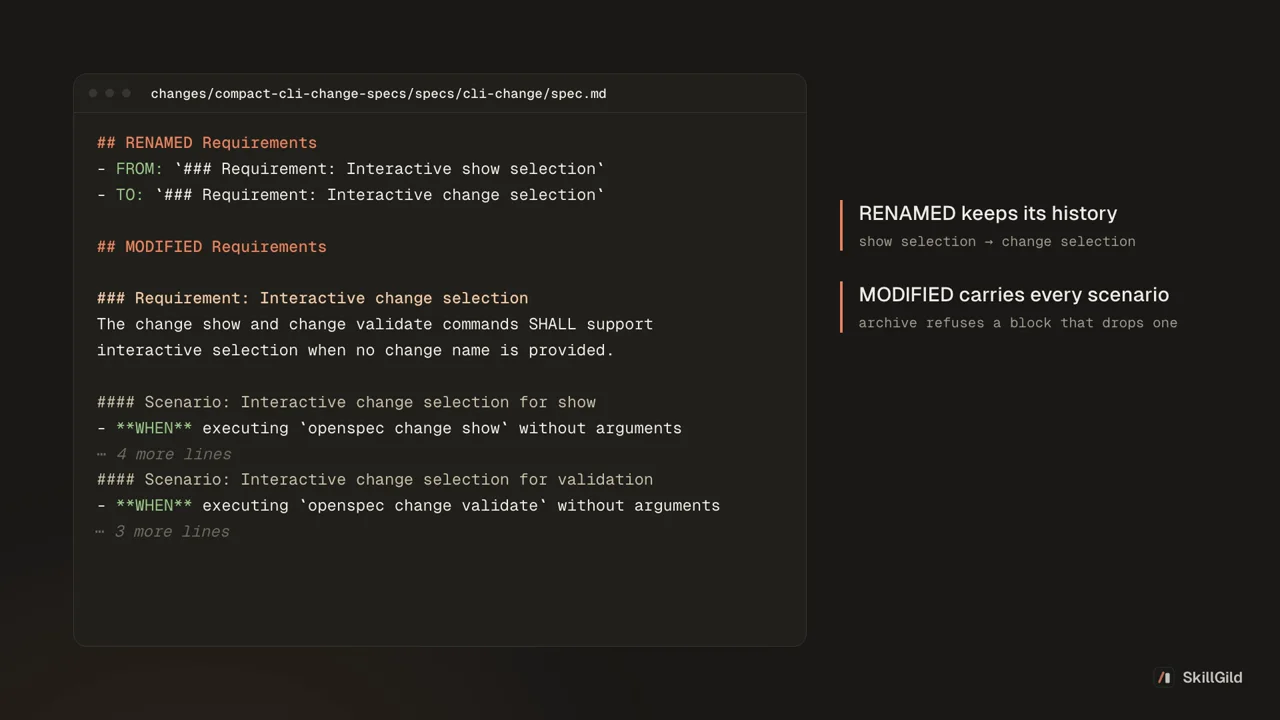Click '### Requirement: Interactive change selection' heading
1280x720 pixels.
[x=312, y=298]
